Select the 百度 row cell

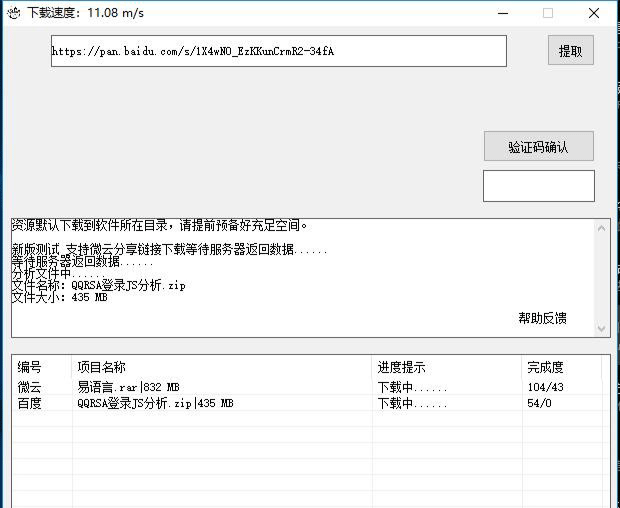[29, 403]
